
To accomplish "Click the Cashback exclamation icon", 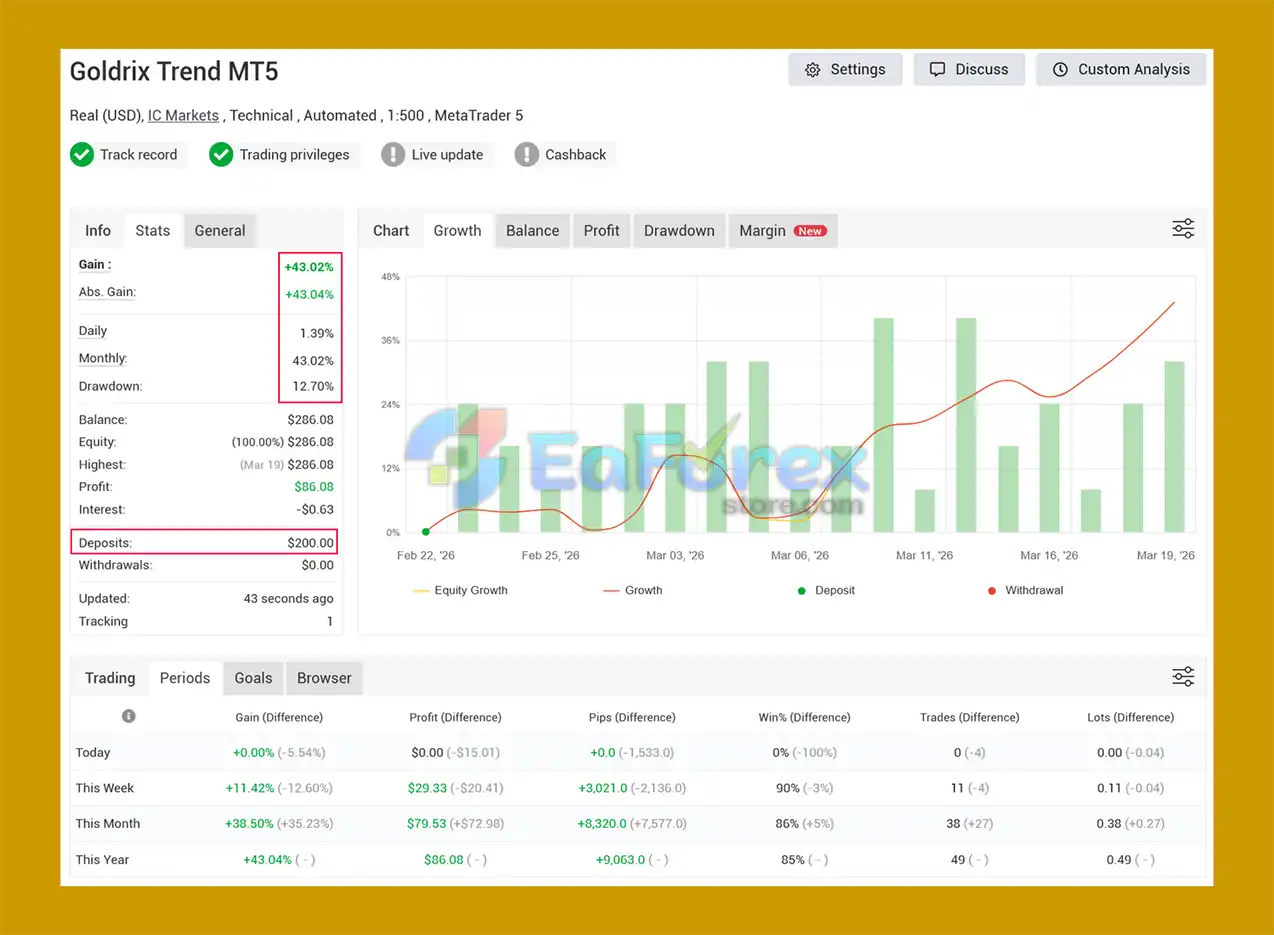I will [527, 155].
